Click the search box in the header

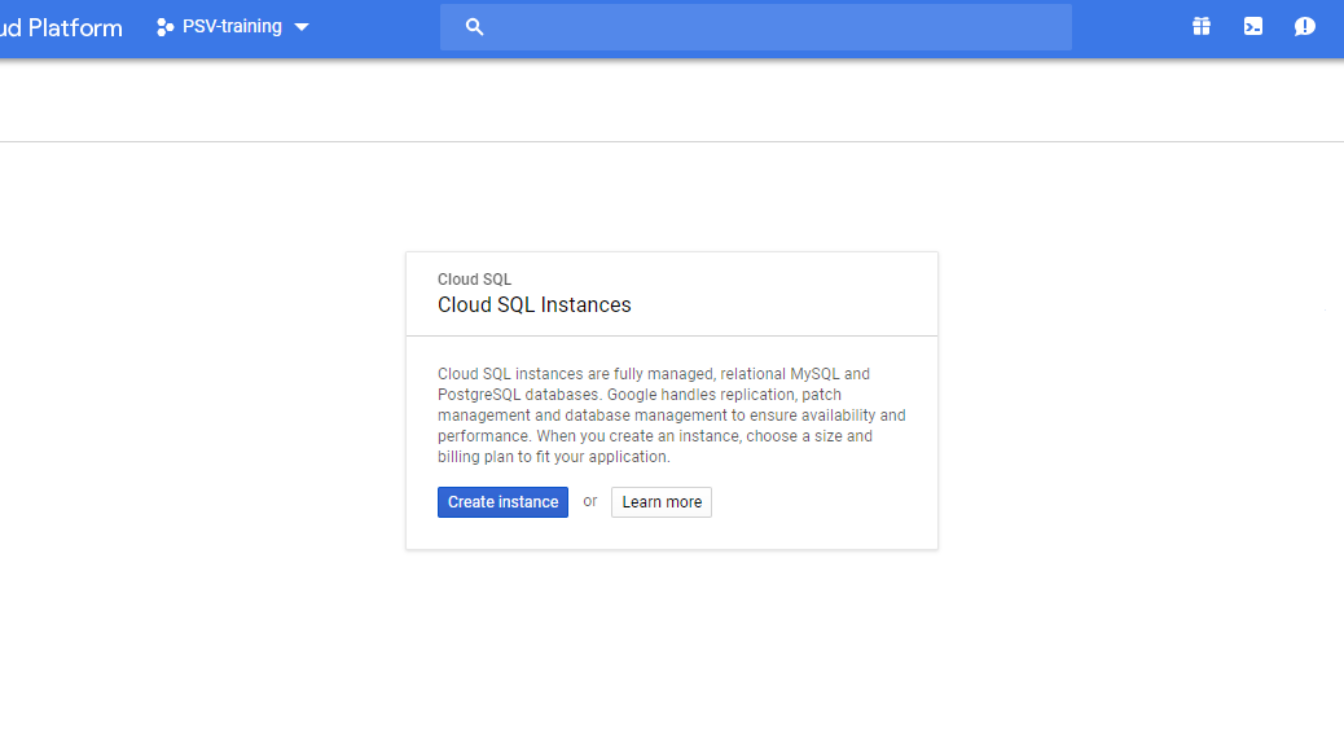click(x=756, y=26)
